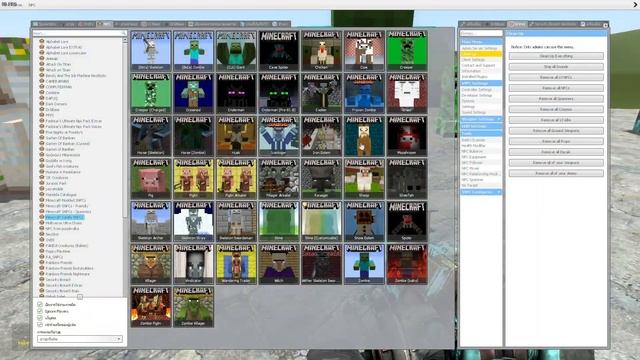This screenshot has width=640, height=360.
Task: Spawn the Husk NPC
Action: (236, 136)
